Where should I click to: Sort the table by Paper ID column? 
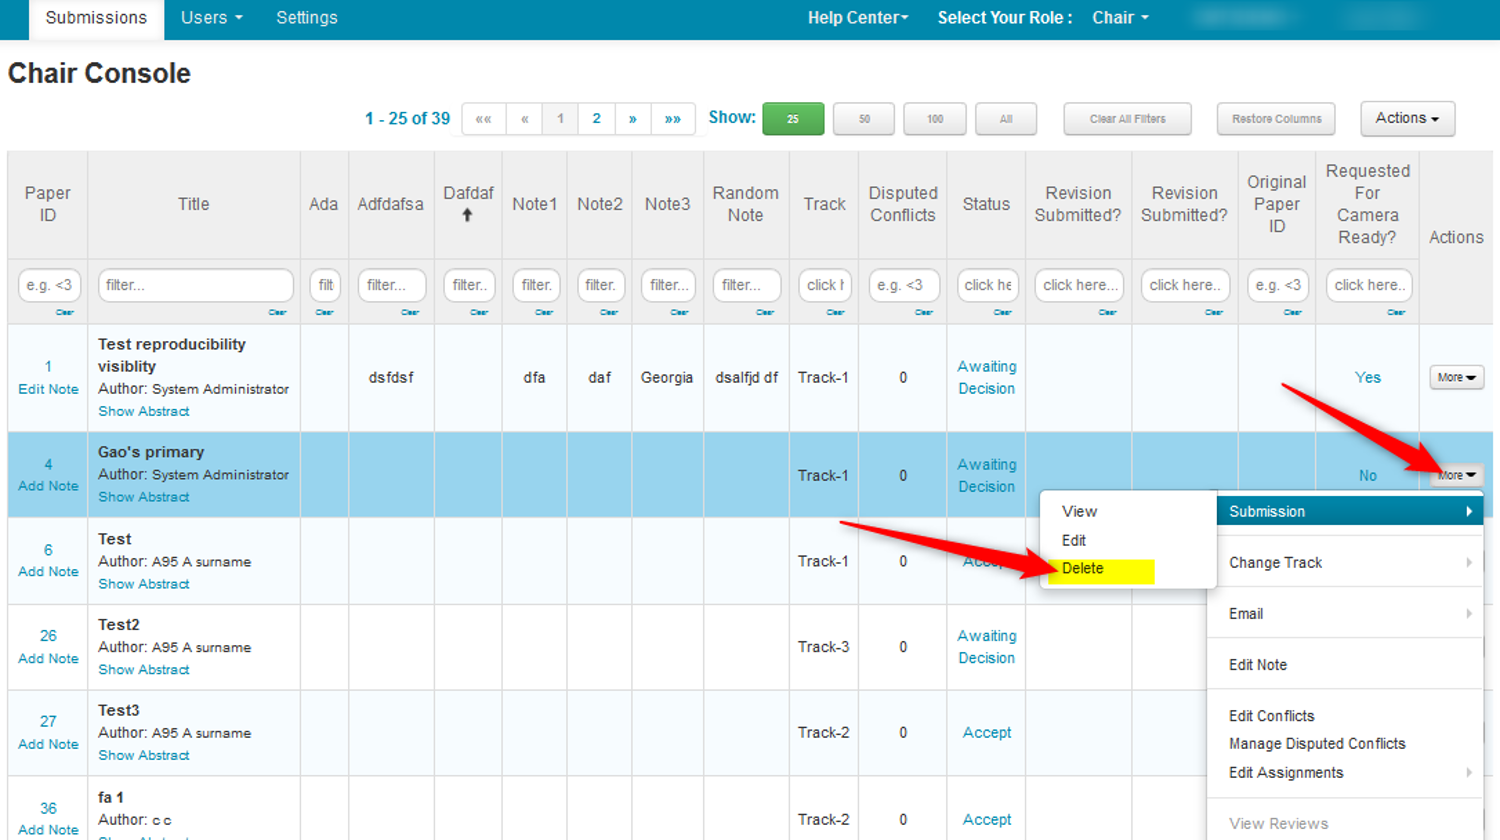(x=48, y=204)
